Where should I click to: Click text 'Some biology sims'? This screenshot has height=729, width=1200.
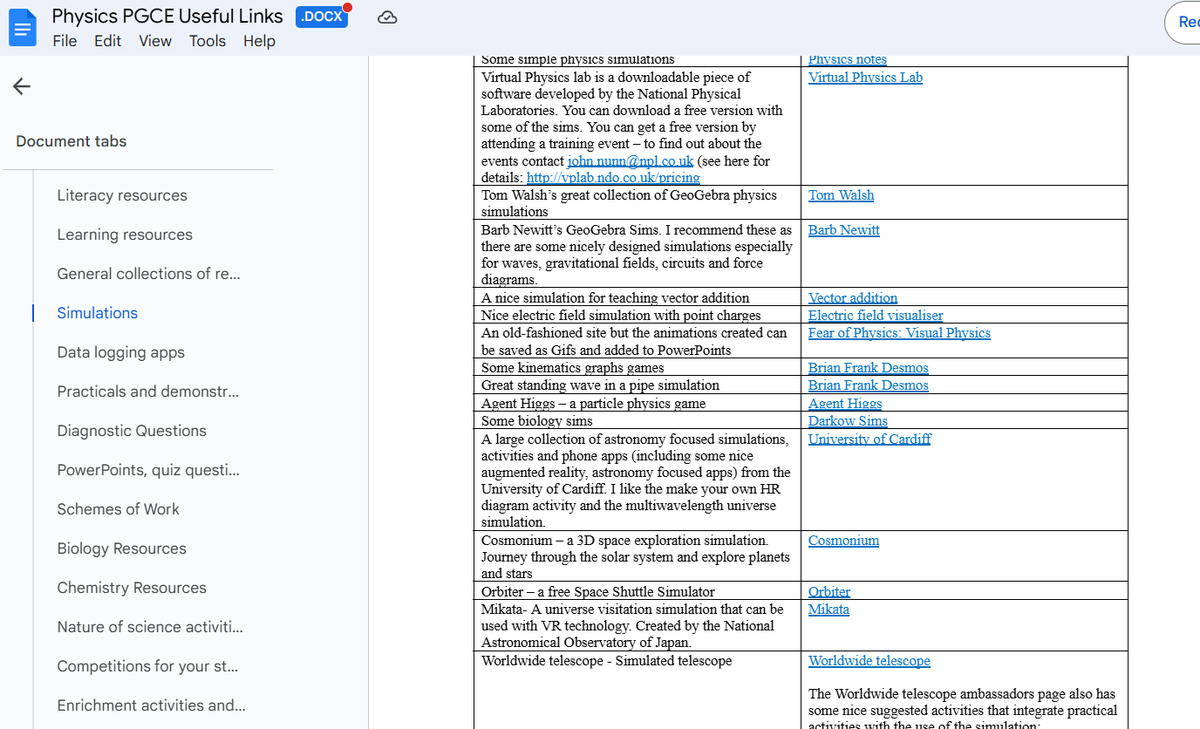[x=537, y=421]
